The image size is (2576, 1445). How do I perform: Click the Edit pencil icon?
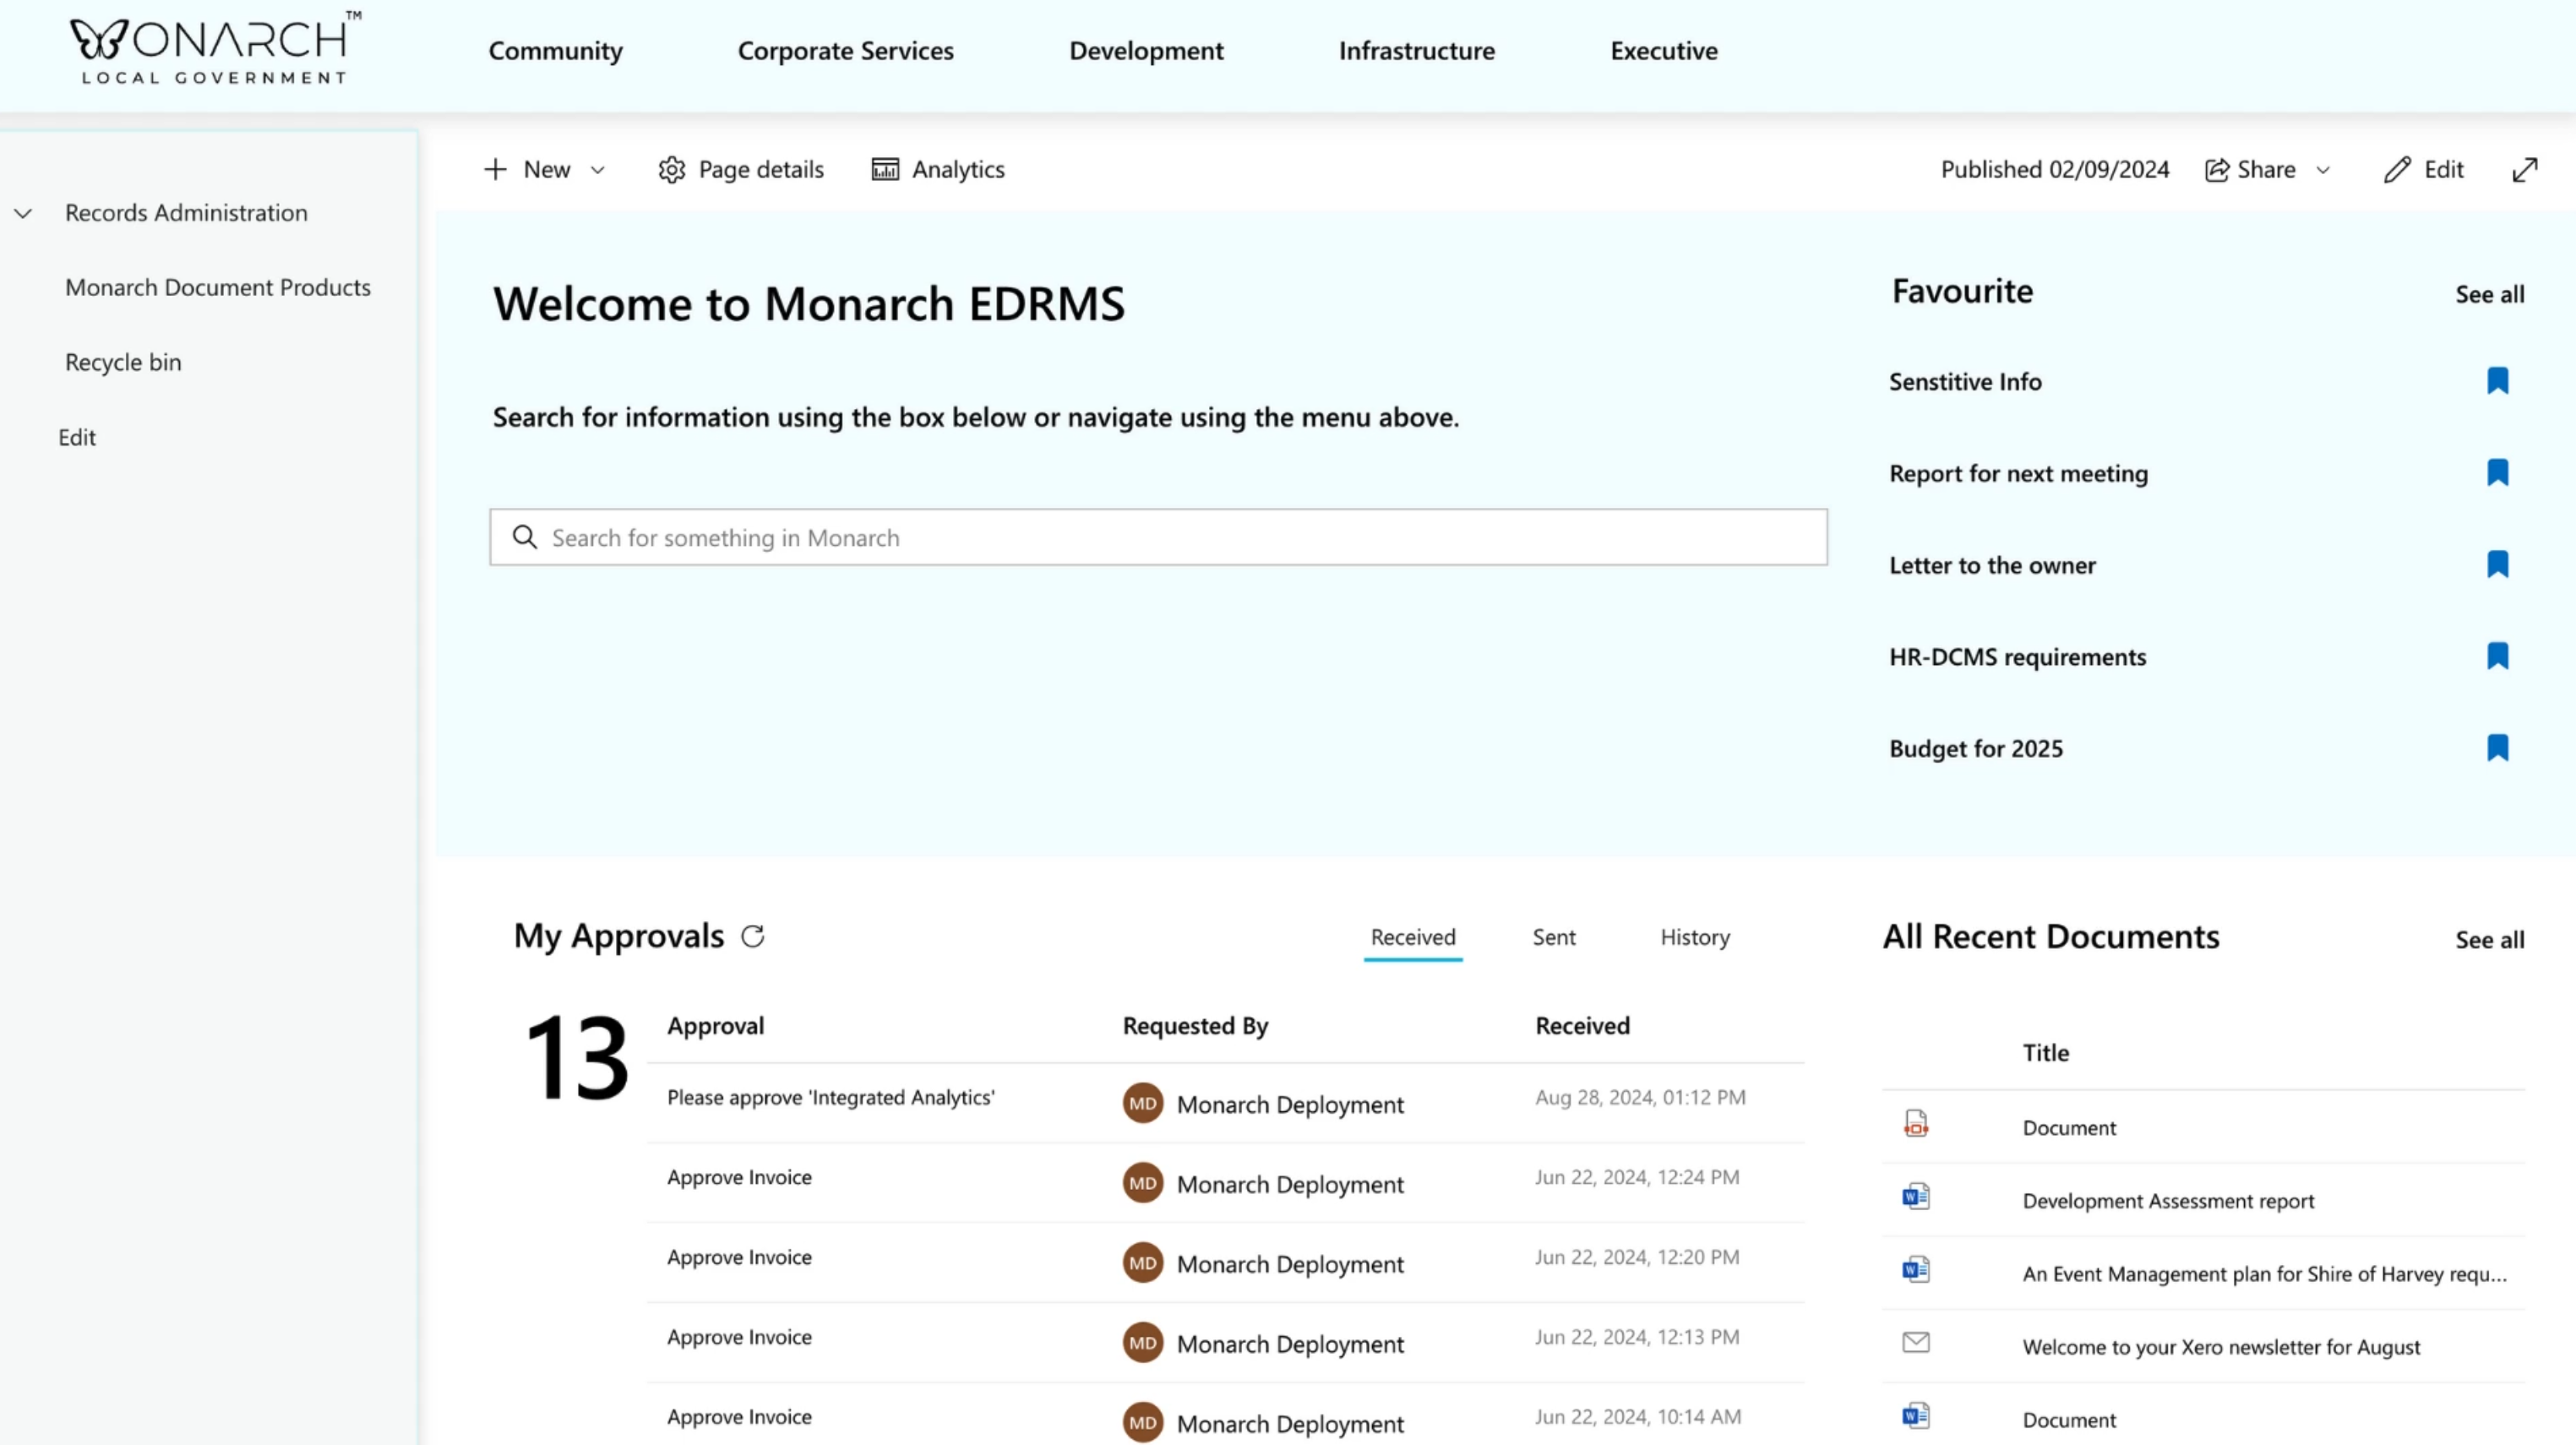2398,169
